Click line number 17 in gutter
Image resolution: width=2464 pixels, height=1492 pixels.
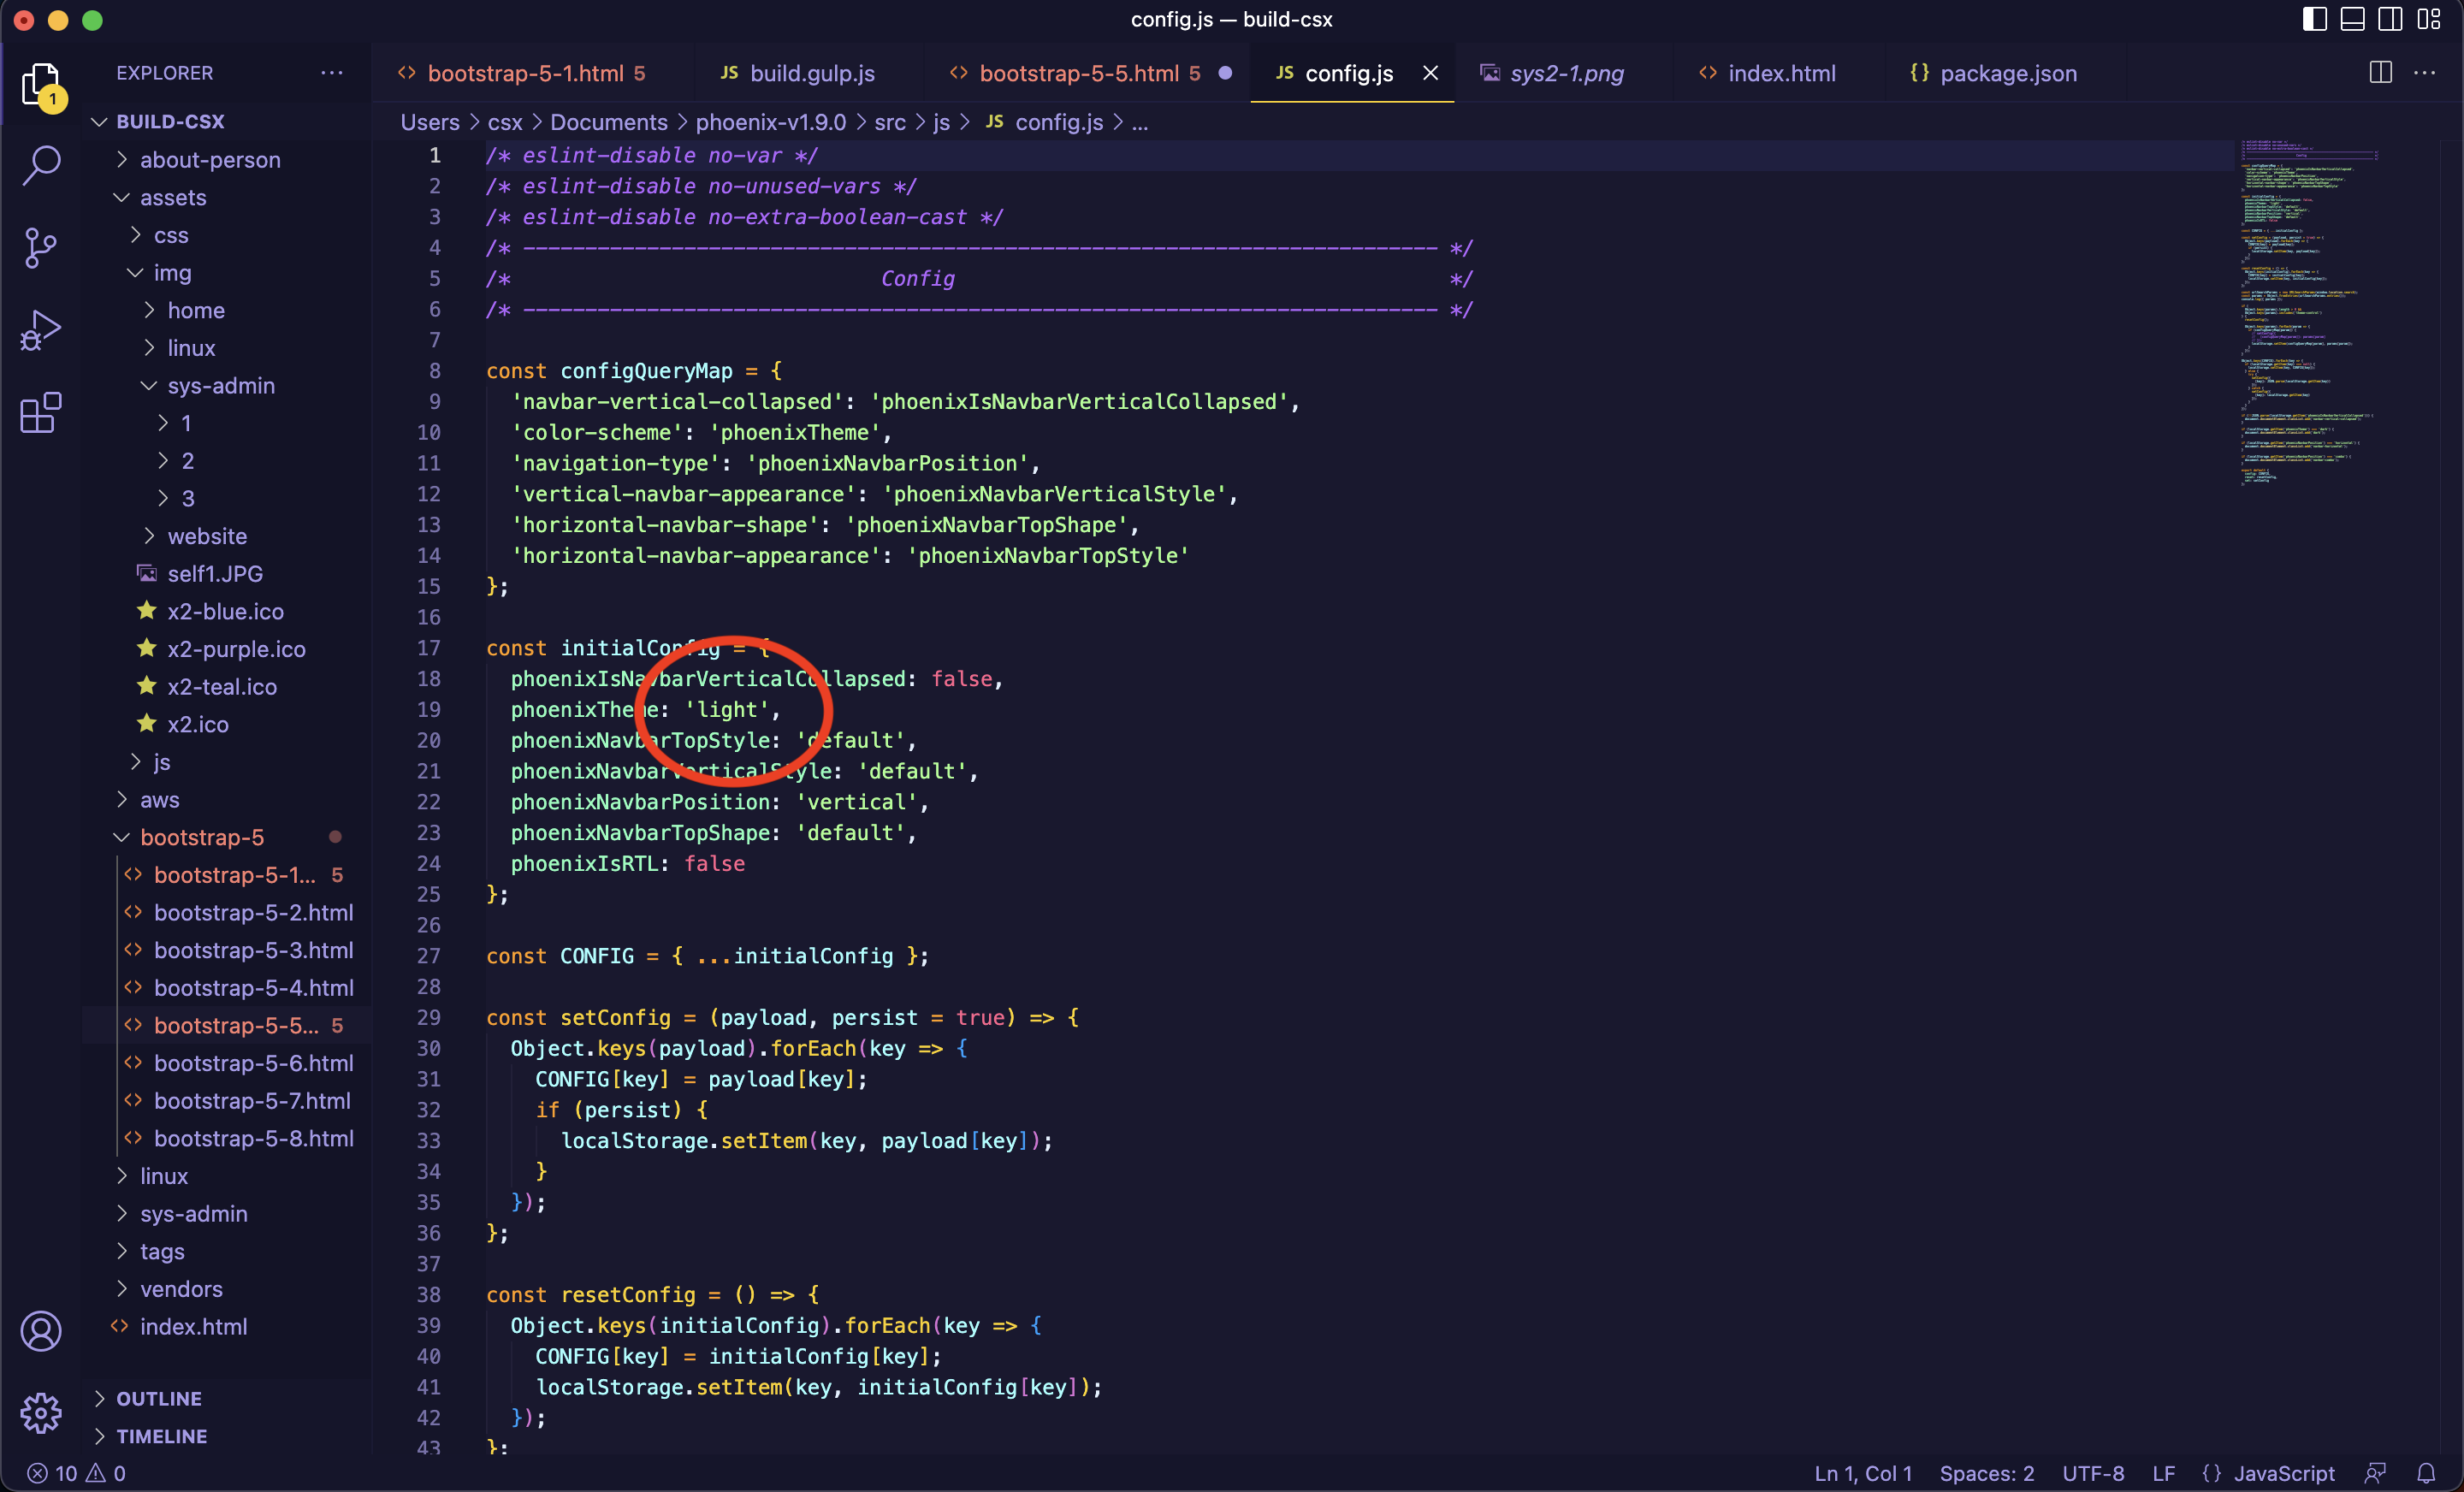click(428, 648)
